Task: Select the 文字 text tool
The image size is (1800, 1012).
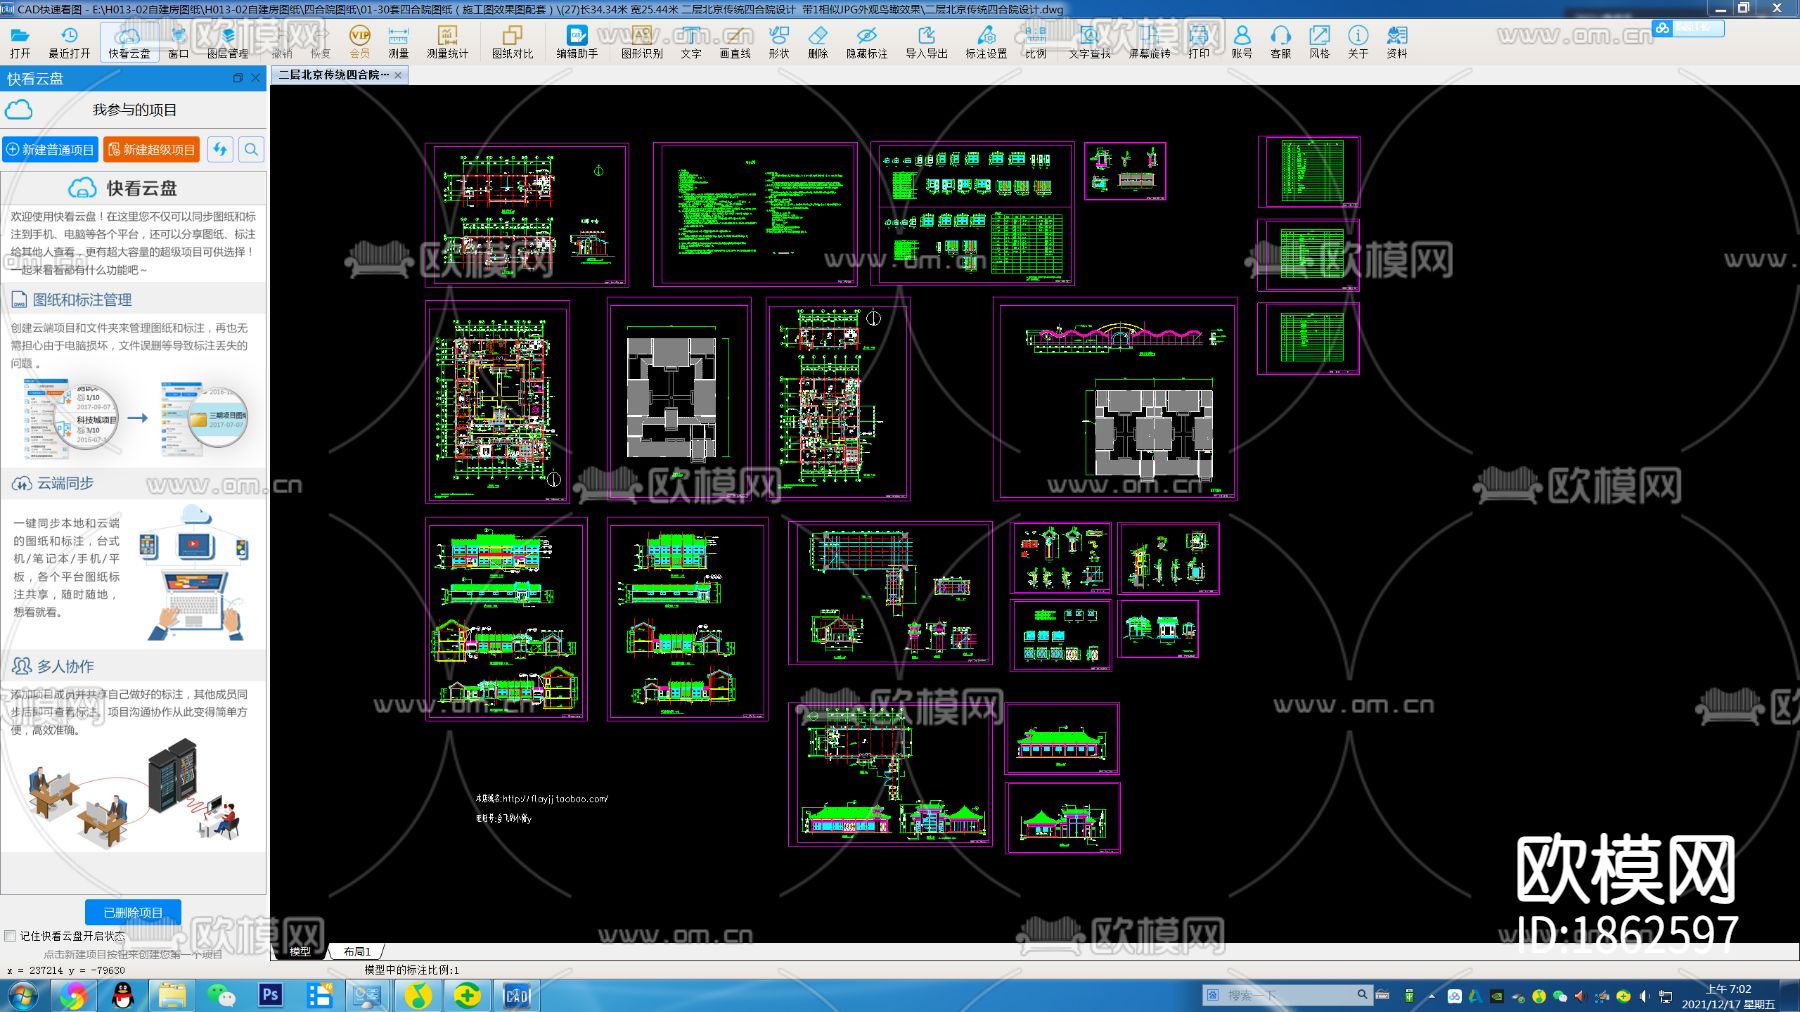Action: pos(691,42)
